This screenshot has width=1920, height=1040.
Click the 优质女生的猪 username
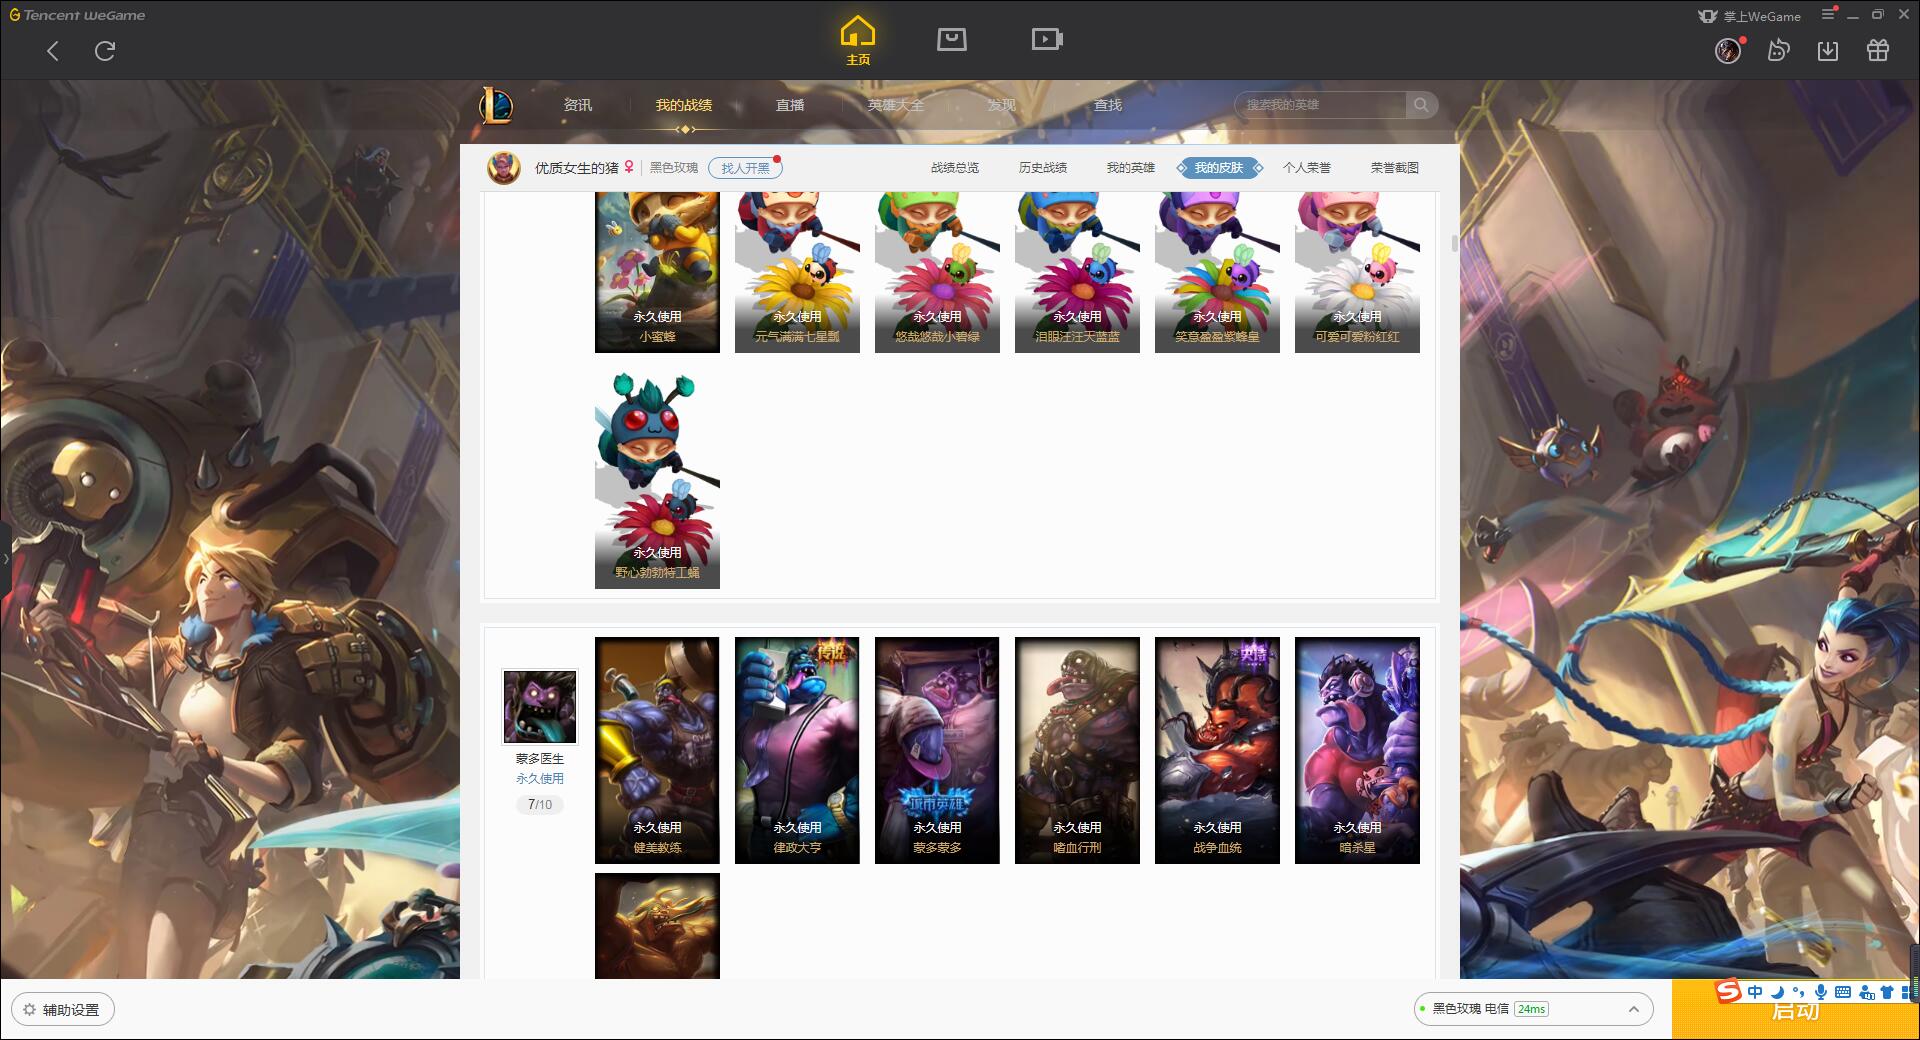pyautogui.click(x=576, y=168)
